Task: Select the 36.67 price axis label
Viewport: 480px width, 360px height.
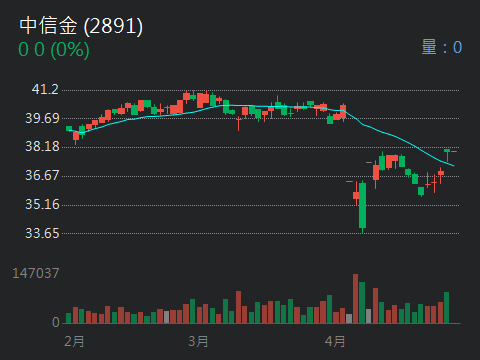Action: coord(42,175)
